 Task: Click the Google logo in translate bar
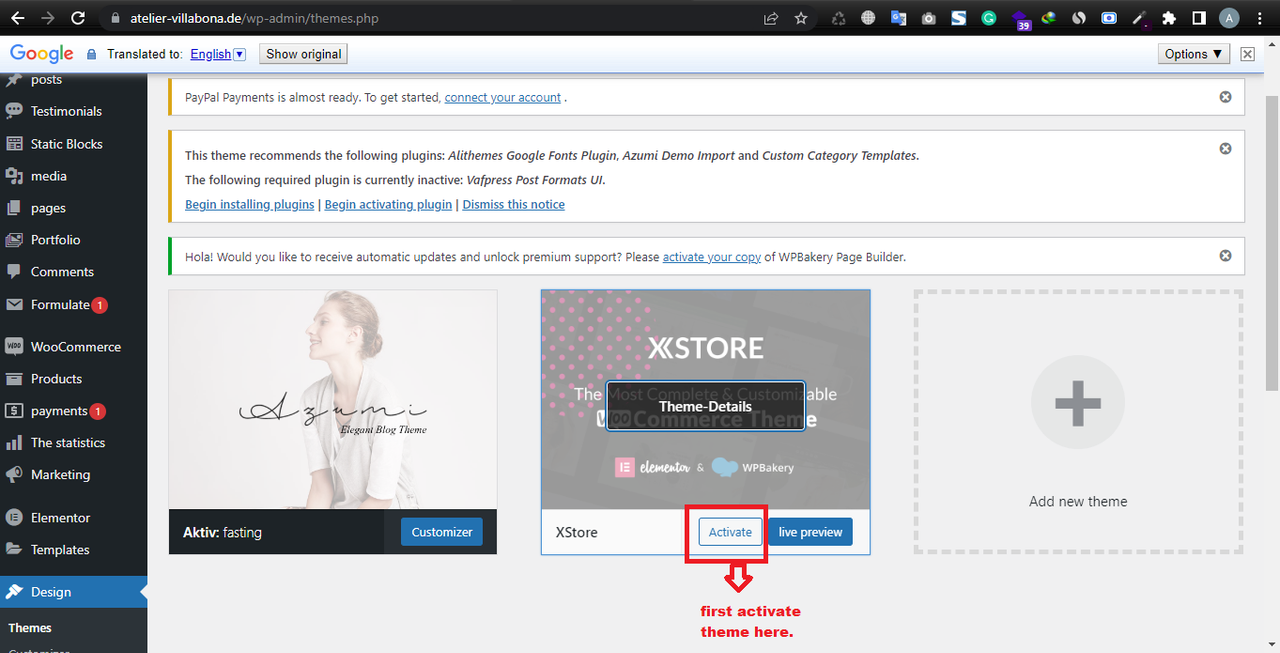point(42,54)
